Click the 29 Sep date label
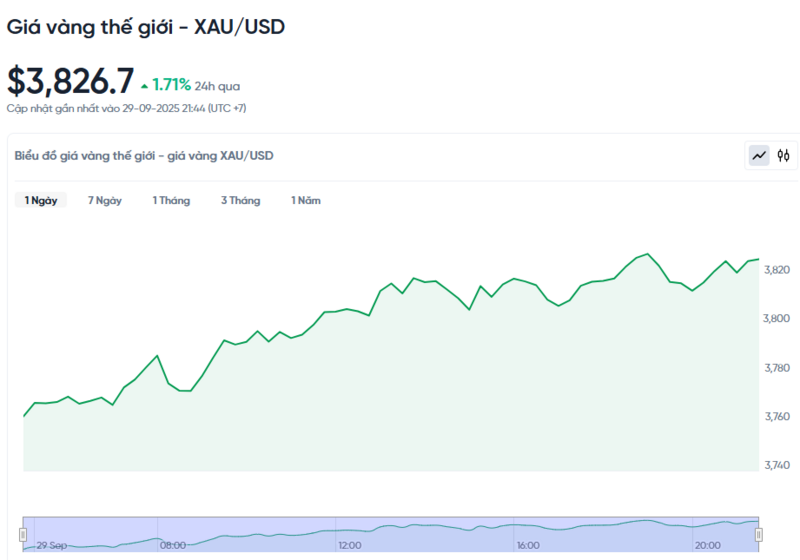 point(51,545)
